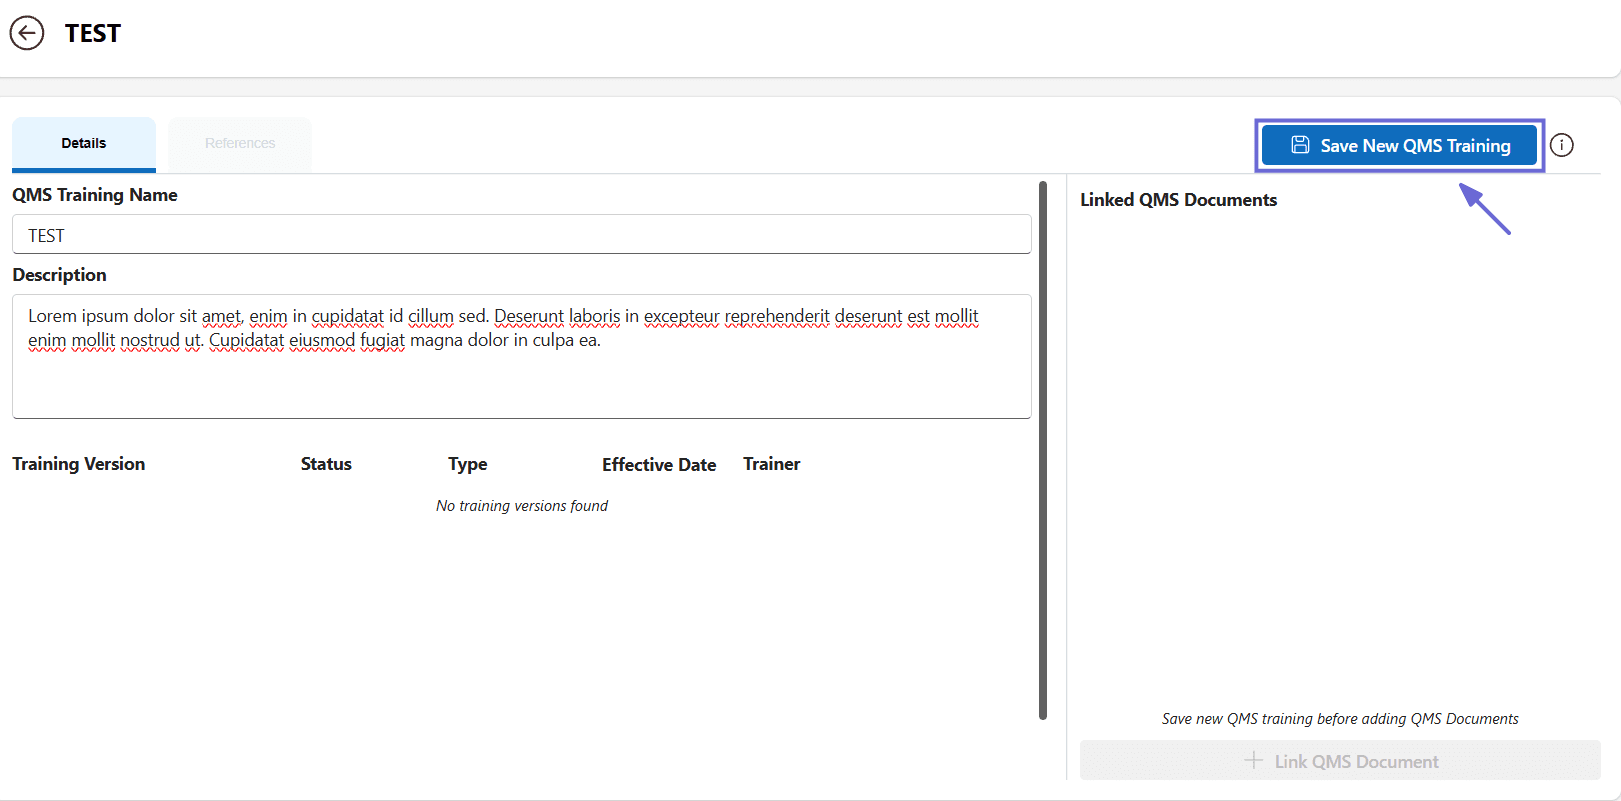The width and height of the screenshot is (1621, 801).
Task: Click the QMS Training Name label
Action: tap(95, 195)
